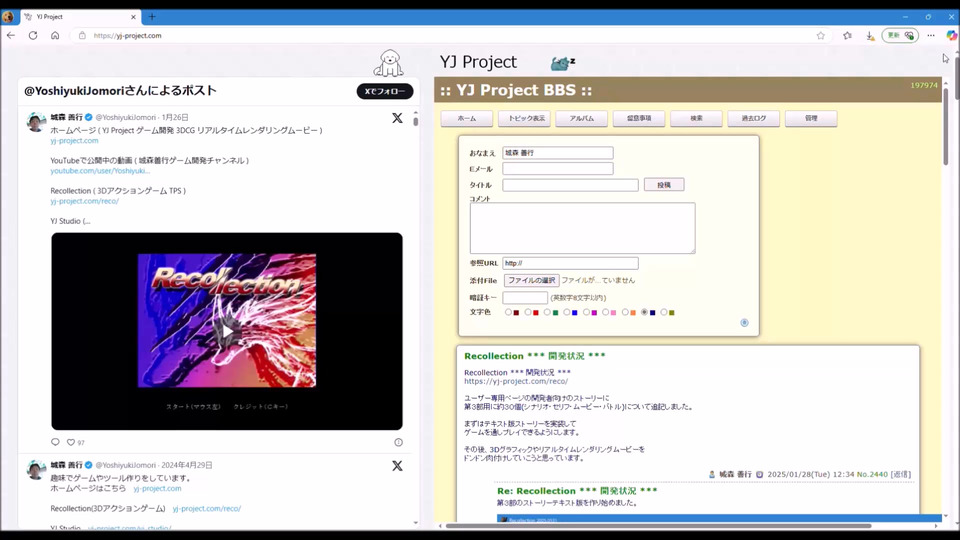This screenshot has width=960, height=540.
Task: Click the author avatar on 1月26日 post
Action: click(36, 121)
